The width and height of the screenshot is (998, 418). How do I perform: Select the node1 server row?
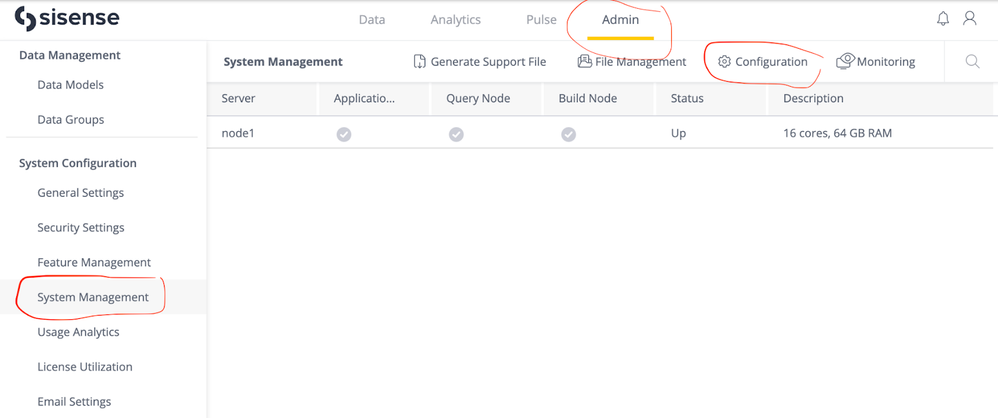[x=238, y=133]
